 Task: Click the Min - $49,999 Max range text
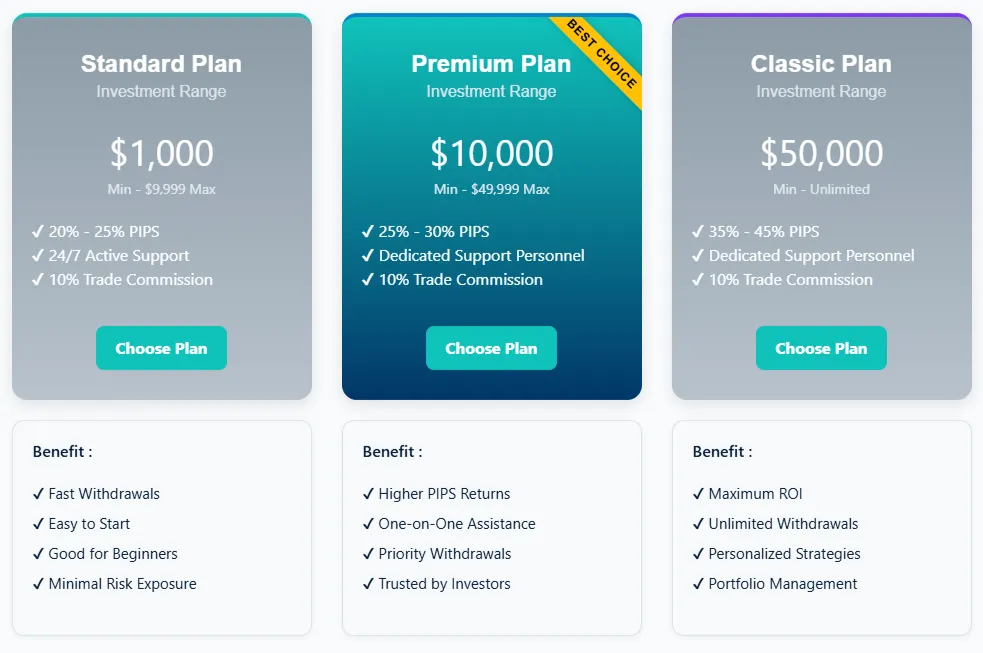point(491,189)
